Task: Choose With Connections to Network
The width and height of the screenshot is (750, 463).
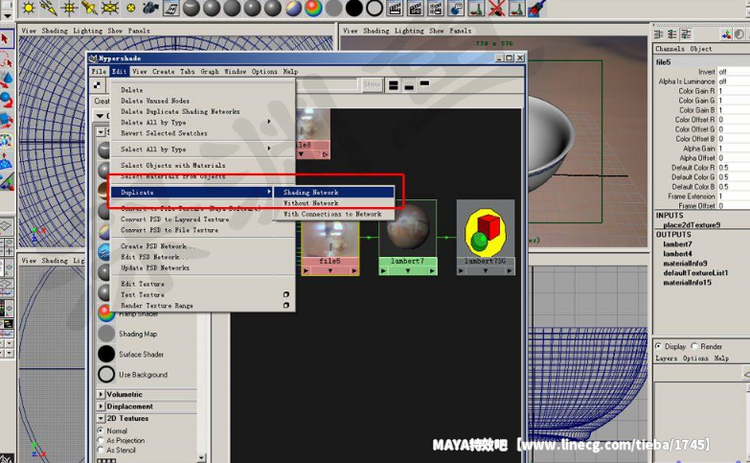Action: tap(334, 214)
